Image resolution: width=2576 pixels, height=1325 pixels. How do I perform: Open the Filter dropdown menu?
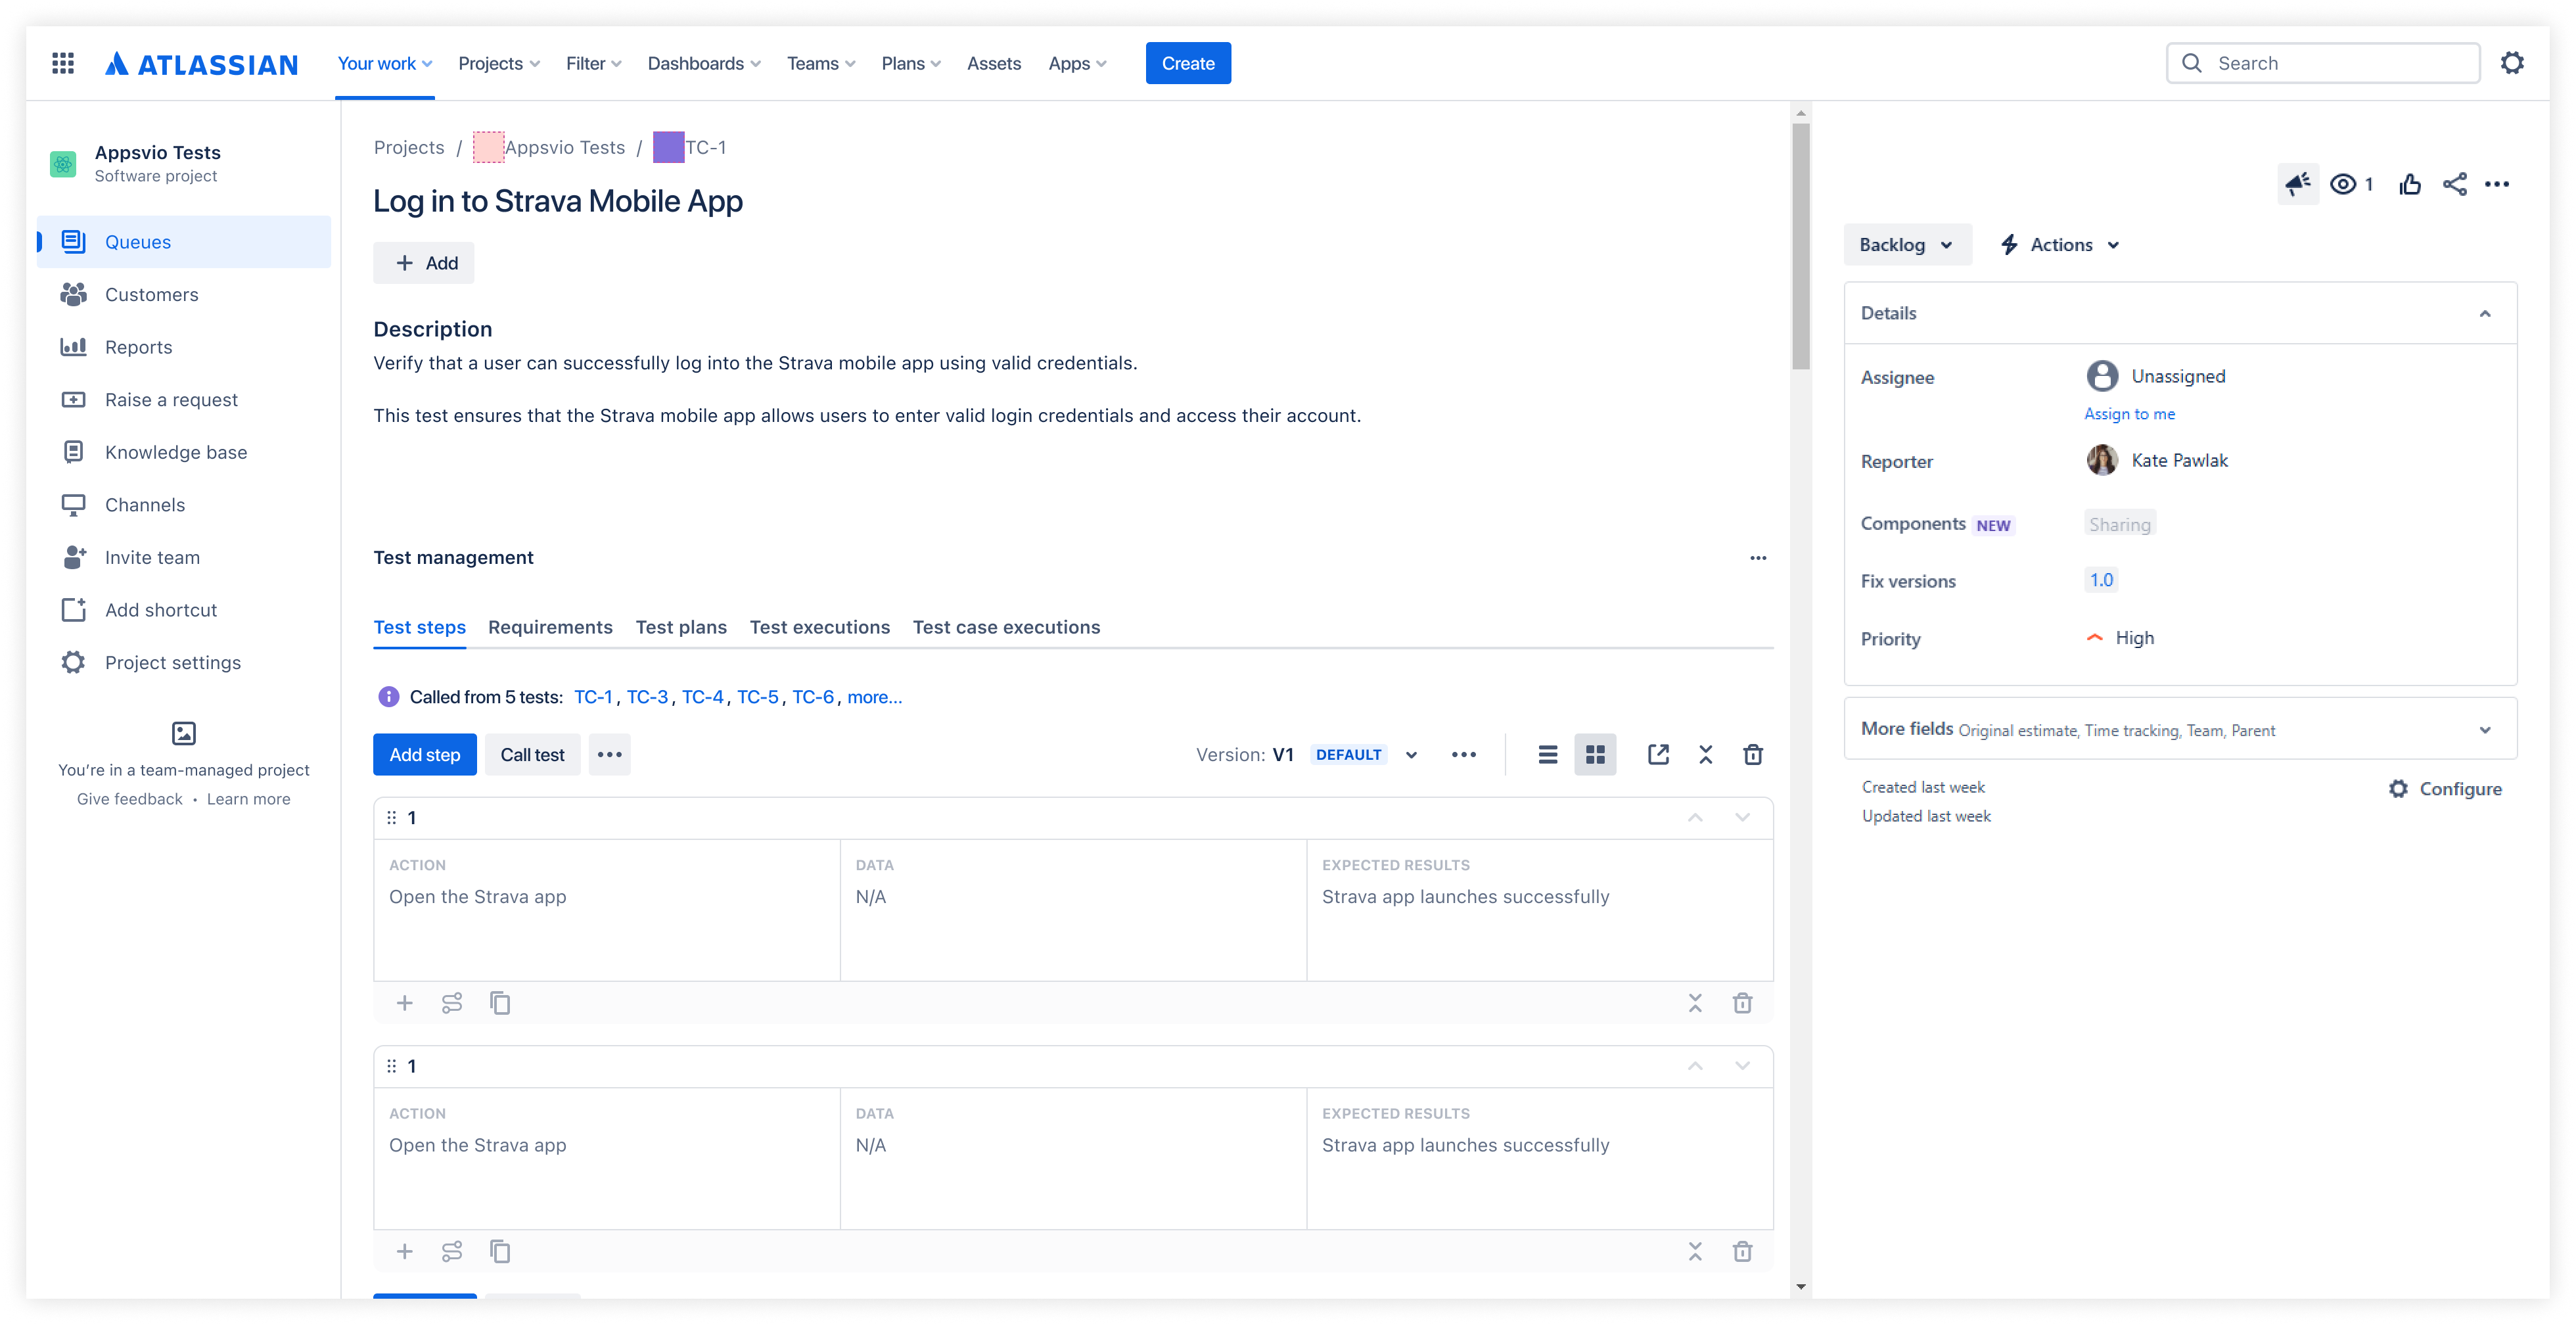(593, 63)
